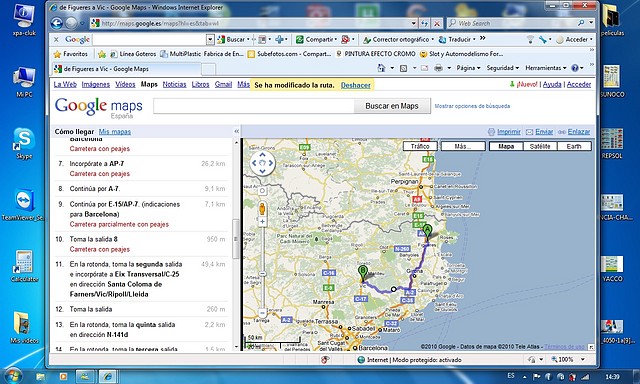Click direction step 11 Eix Transversal/C-25
Viewport: 640px width, 384px height.
(141, 279)
